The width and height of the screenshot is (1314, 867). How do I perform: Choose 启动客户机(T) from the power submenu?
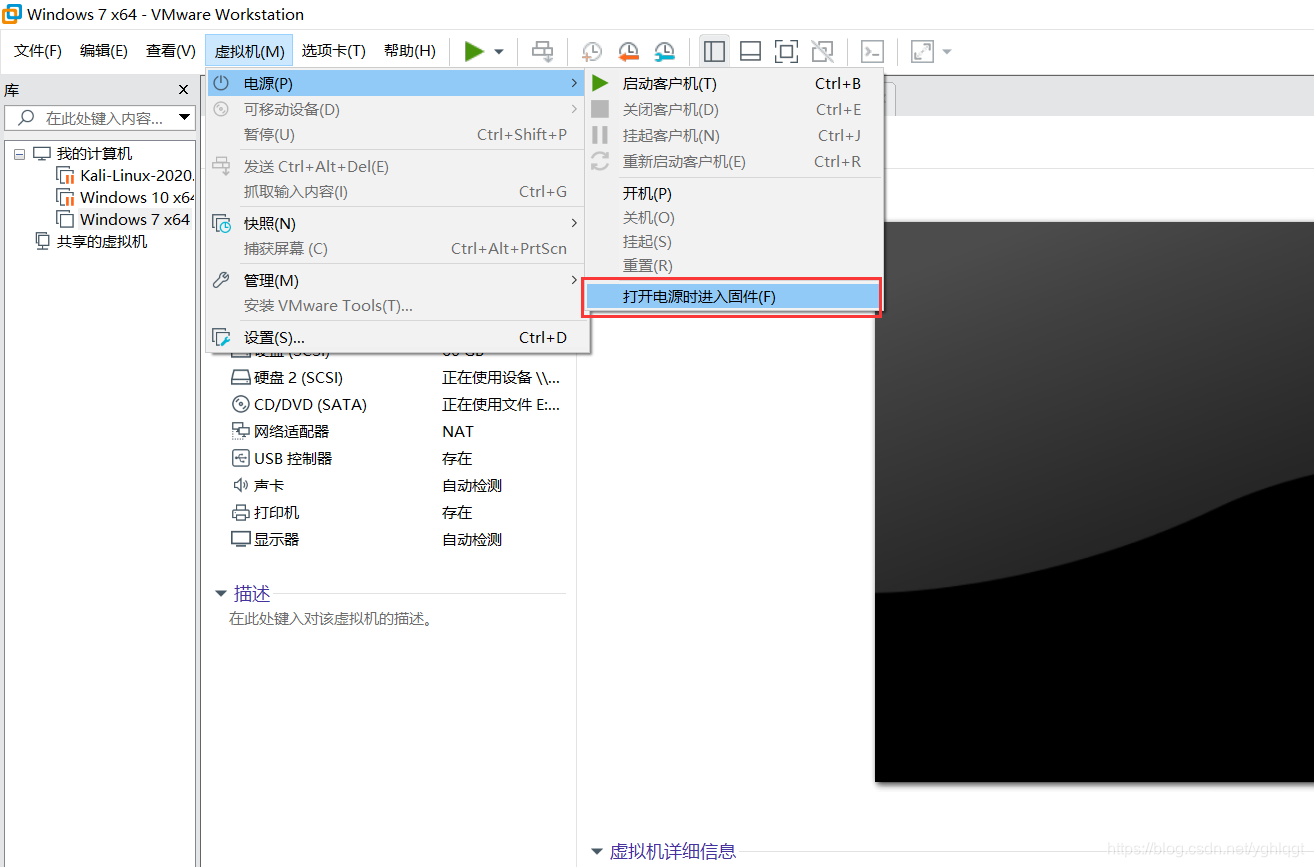coord(734,84)
